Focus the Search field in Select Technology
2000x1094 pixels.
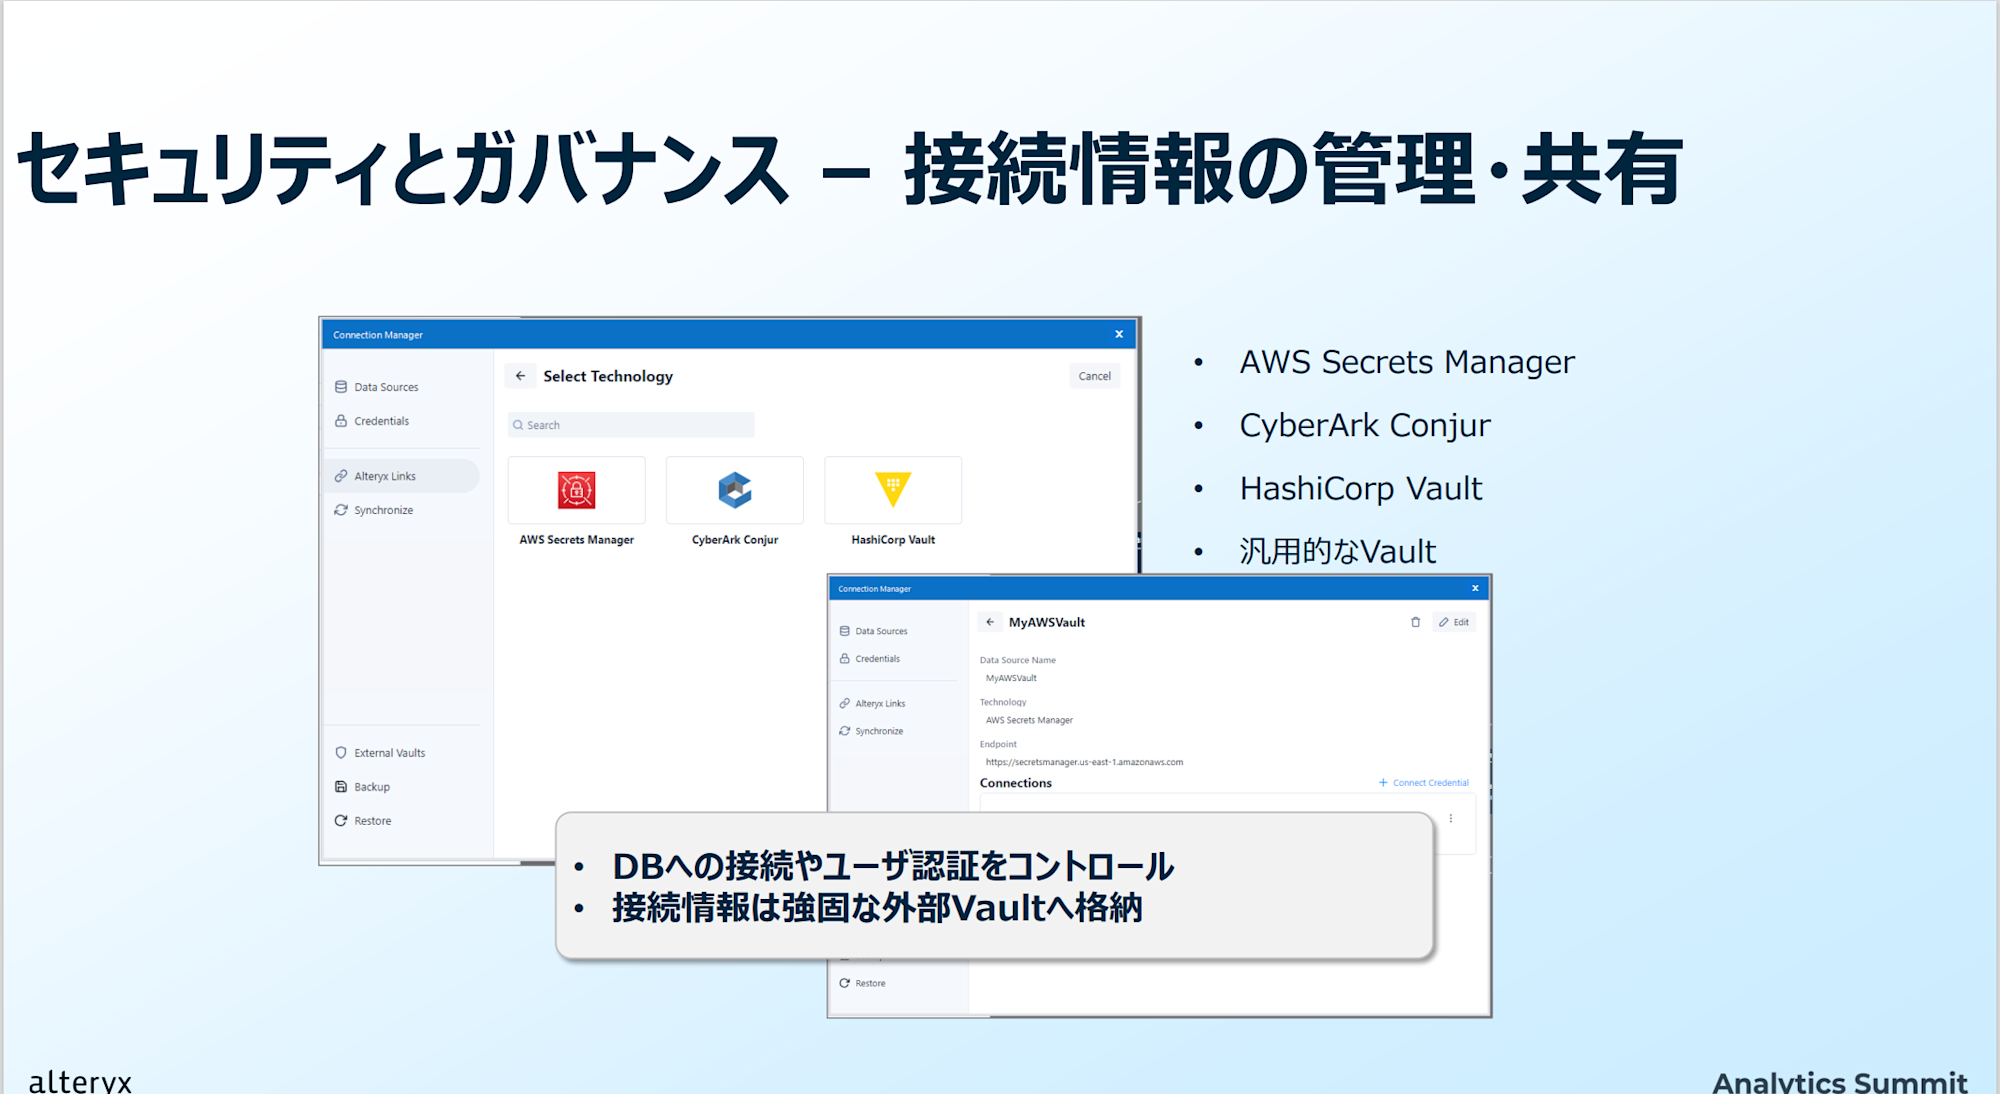[x=631, y=425]
